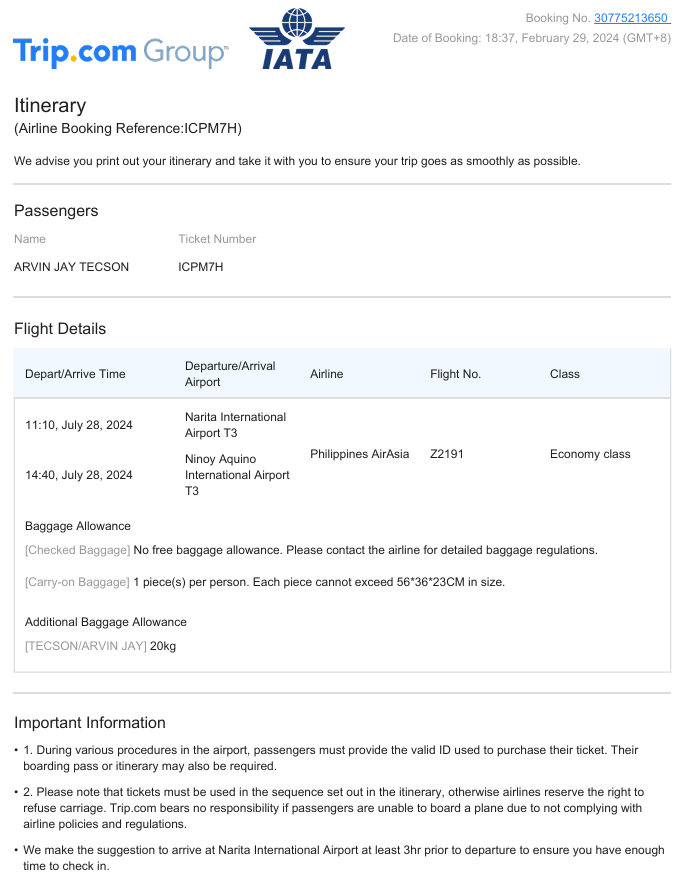Click the Airline Booking Reference ICPM7H text
679x883 pixels.
pyautogui.click(x=128, y=129)
